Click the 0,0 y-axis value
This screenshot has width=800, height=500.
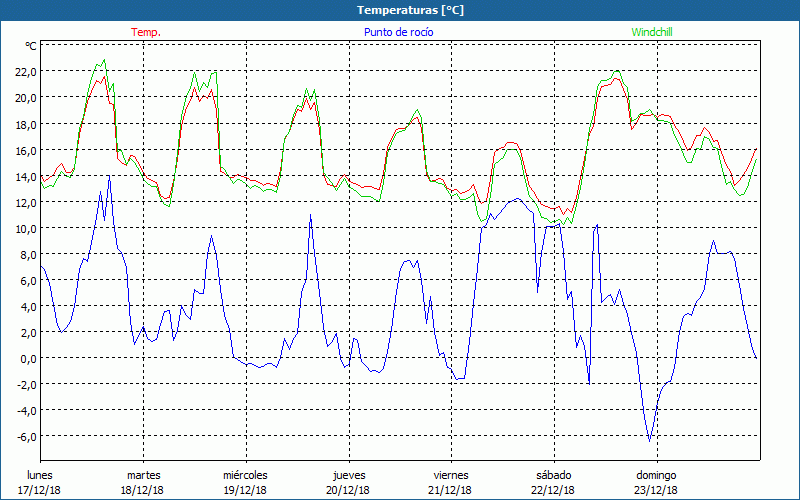click(28, 359)
